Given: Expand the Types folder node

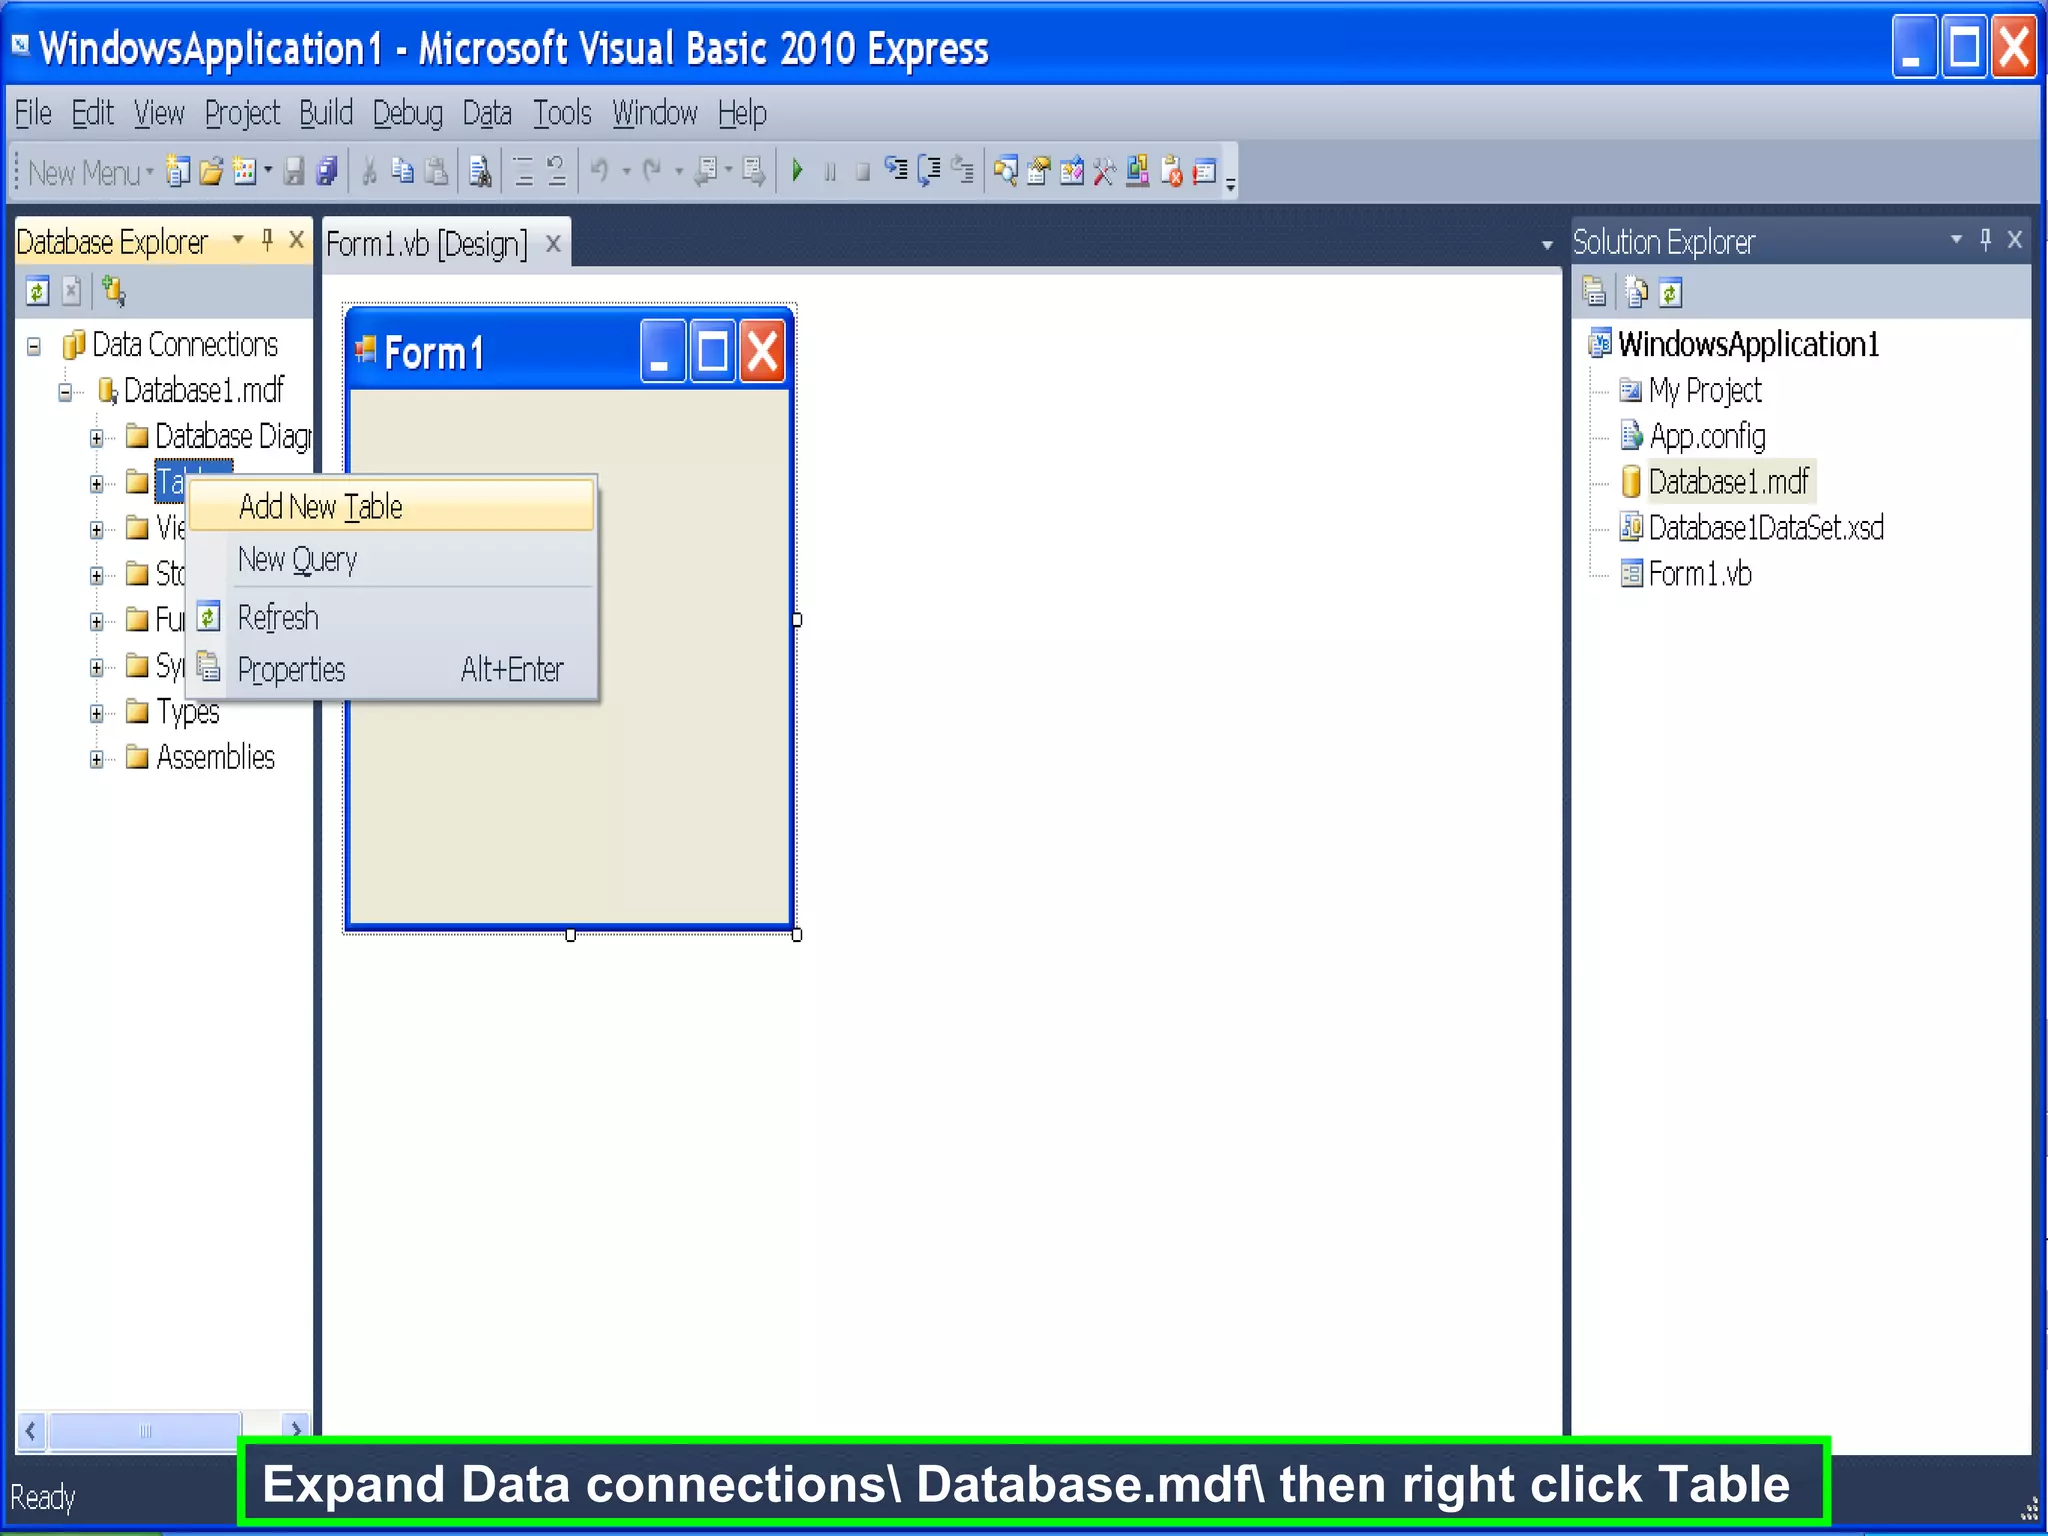Looking at the screenshot, I should (x=96, y=713).
